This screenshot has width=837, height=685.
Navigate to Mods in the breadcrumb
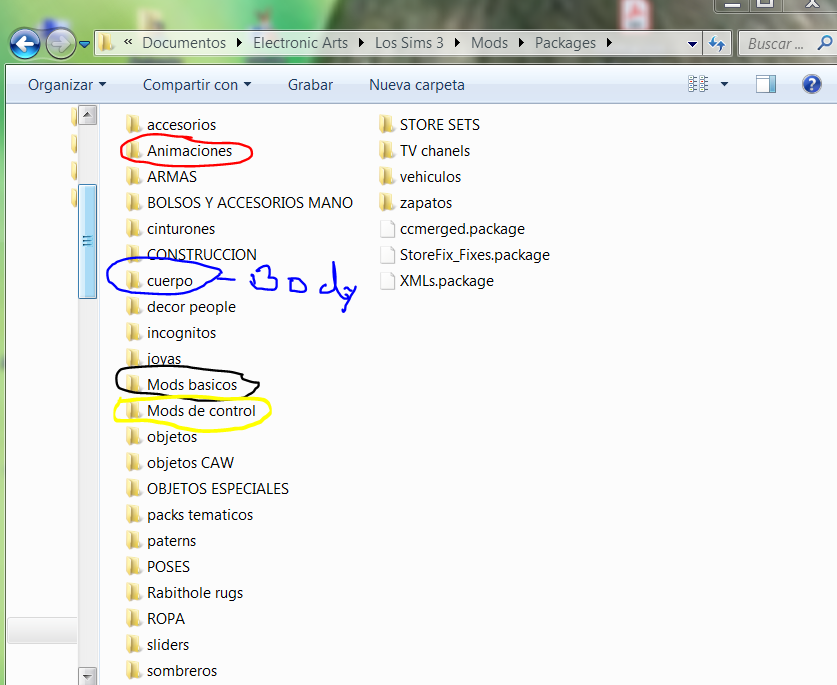489,43
